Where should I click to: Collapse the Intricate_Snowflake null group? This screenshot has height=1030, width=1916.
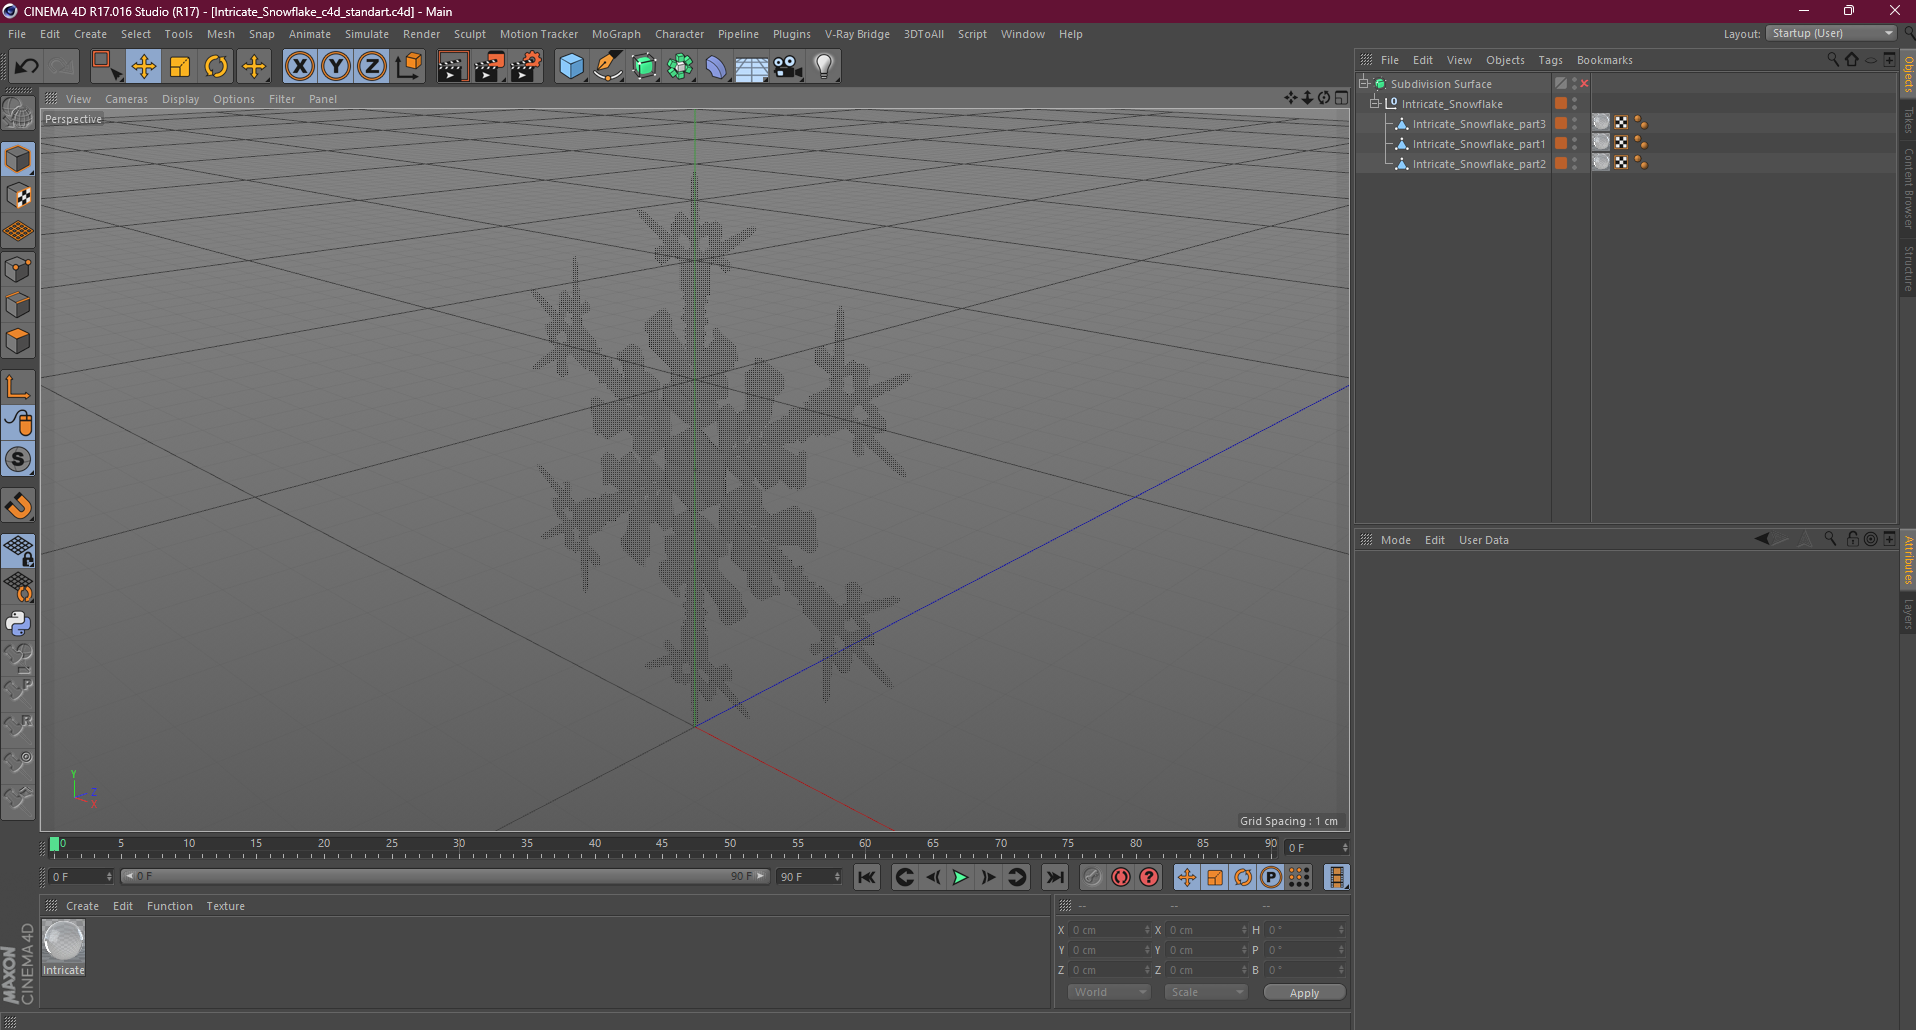1375,103
